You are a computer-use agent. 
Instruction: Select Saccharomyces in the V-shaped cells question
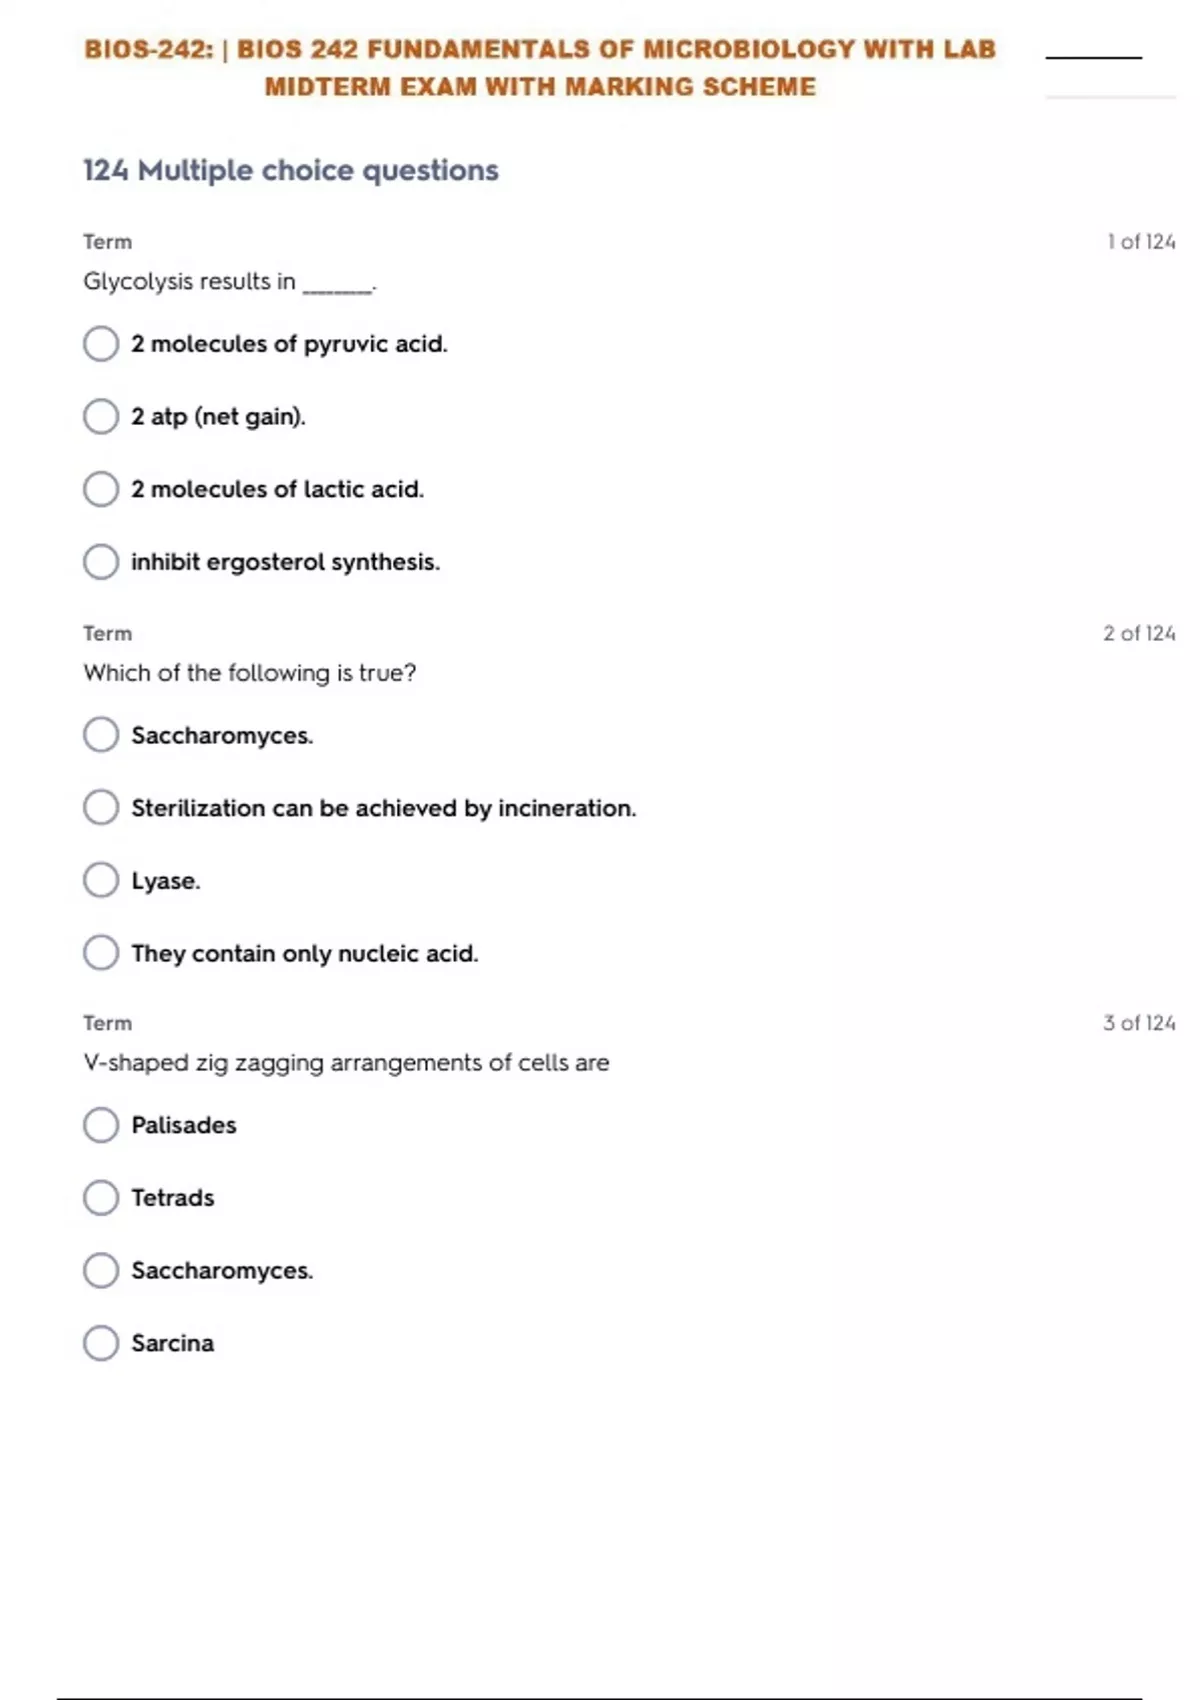click(x=101, y=1271)
